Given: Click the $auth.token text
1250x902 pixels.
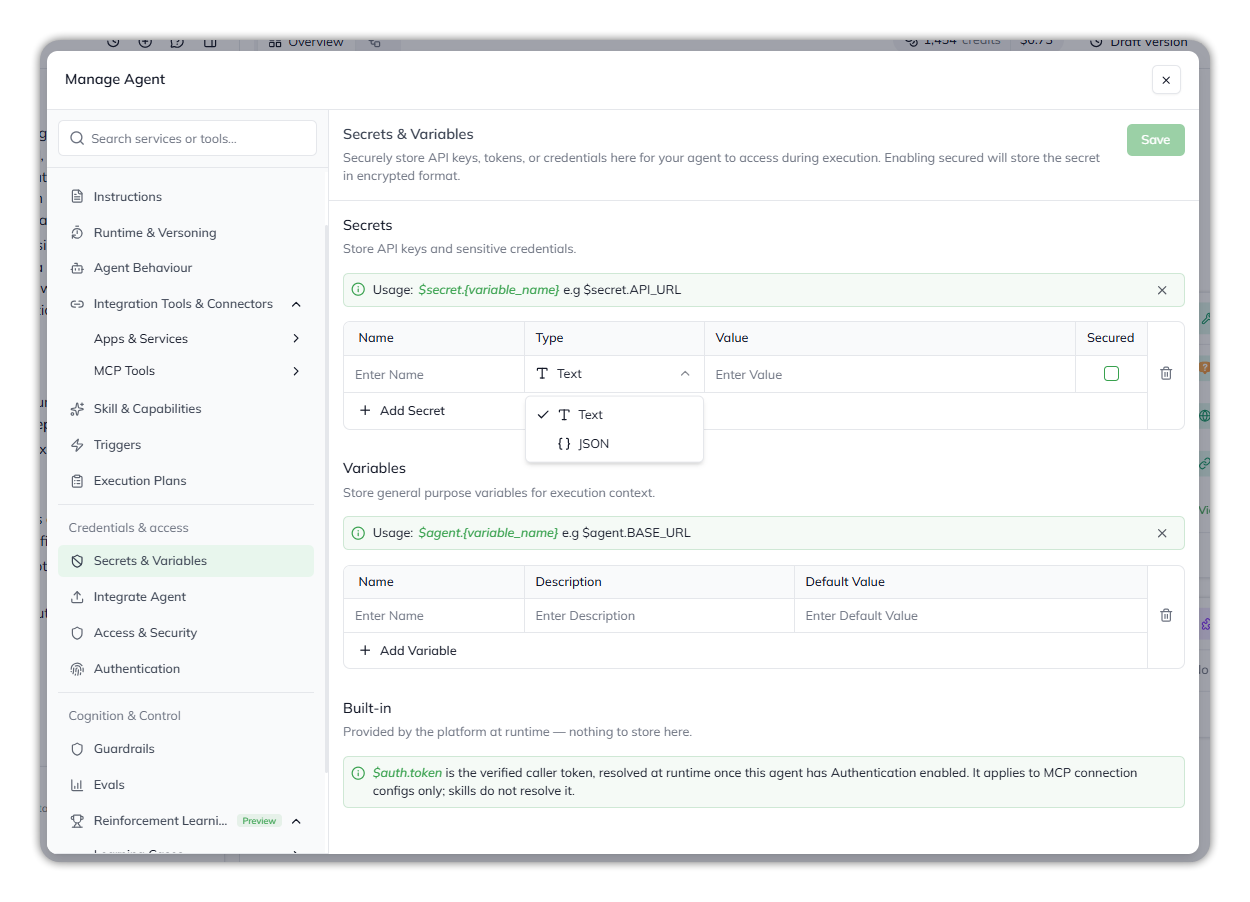Looking at the screenshot, I should click(407, 773).
